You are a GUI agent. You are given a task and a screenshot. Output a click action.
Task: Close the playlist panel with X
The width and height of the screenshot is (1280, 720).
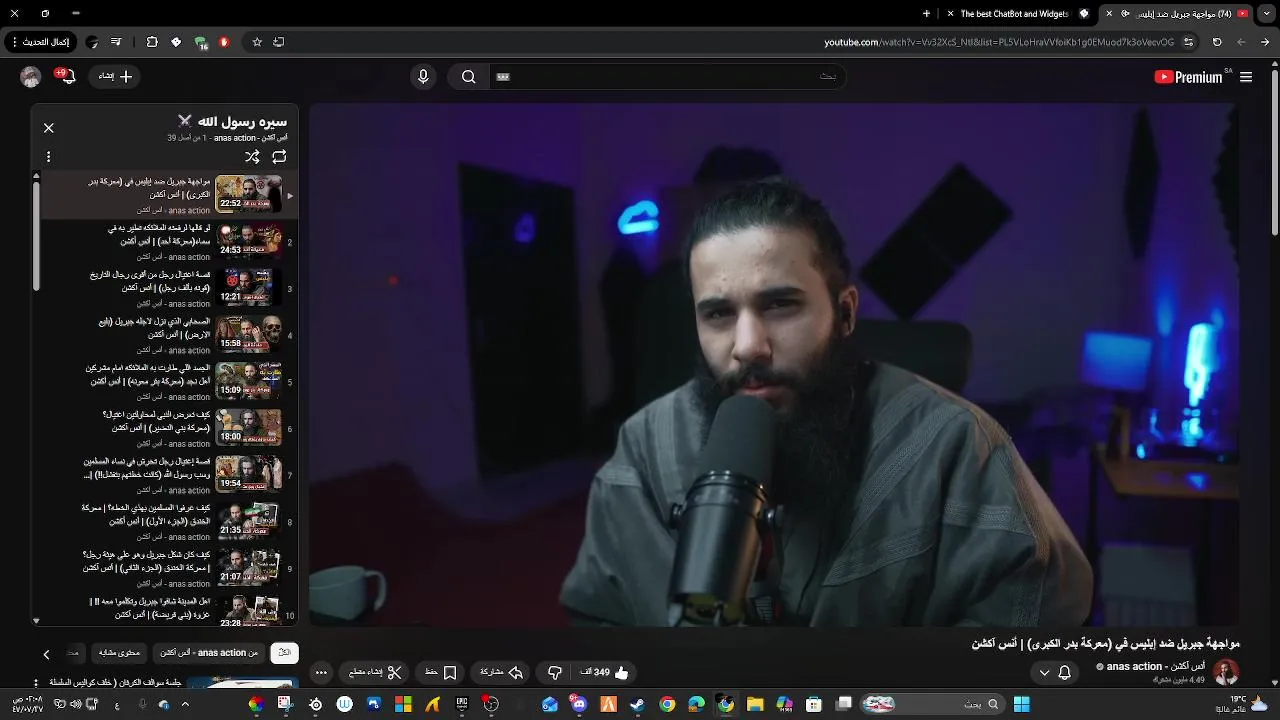pos(48,128)
